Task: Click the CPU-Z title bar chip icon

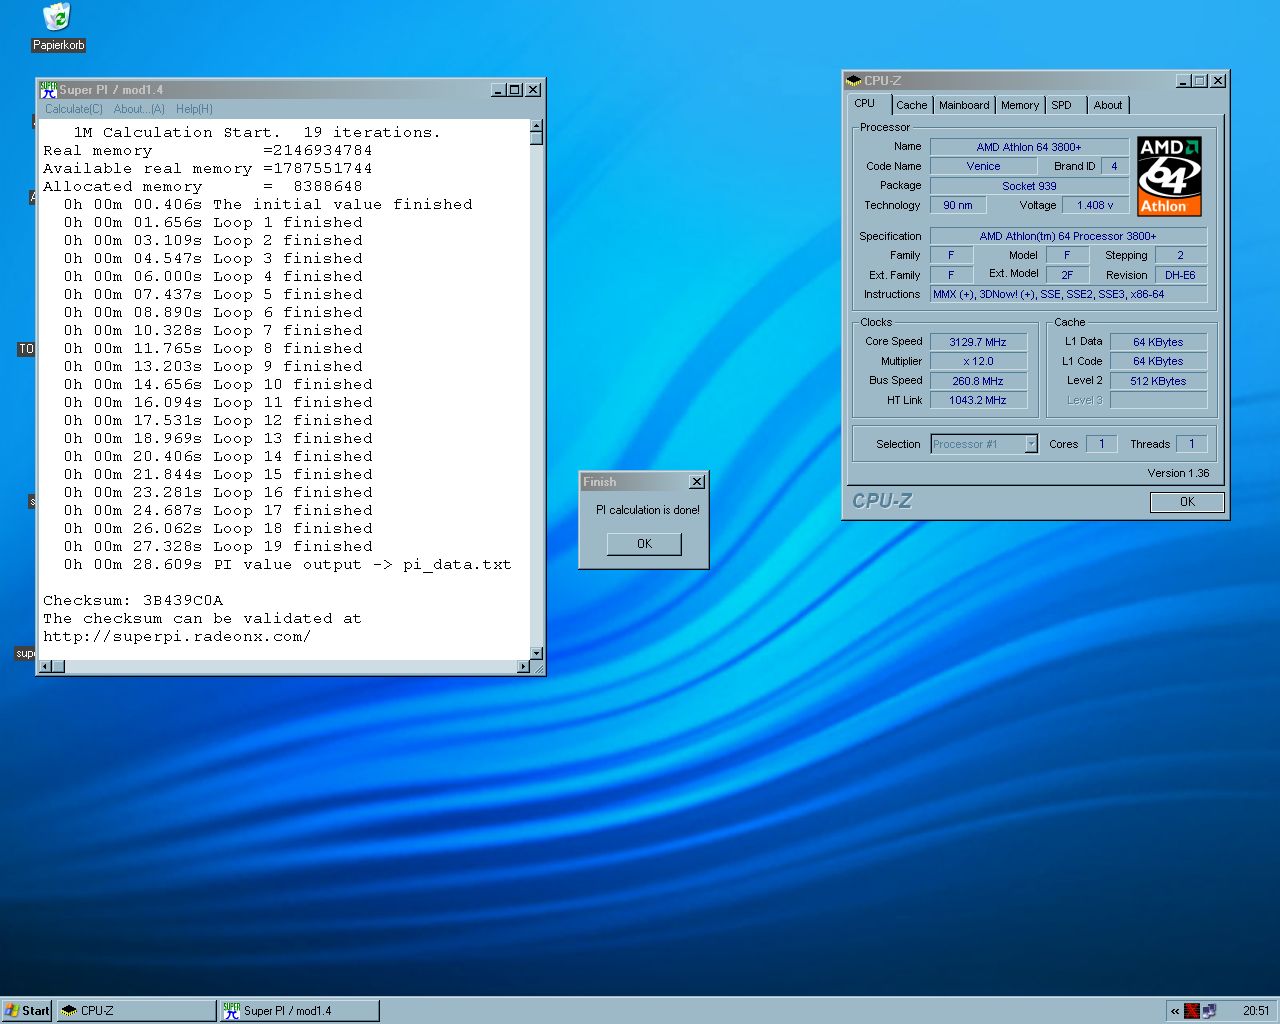Action: 854,81
